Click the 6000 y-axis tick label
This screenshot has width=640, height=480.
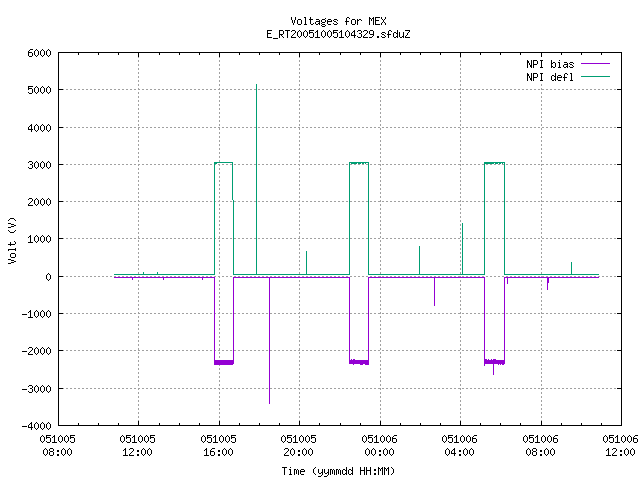40,53
